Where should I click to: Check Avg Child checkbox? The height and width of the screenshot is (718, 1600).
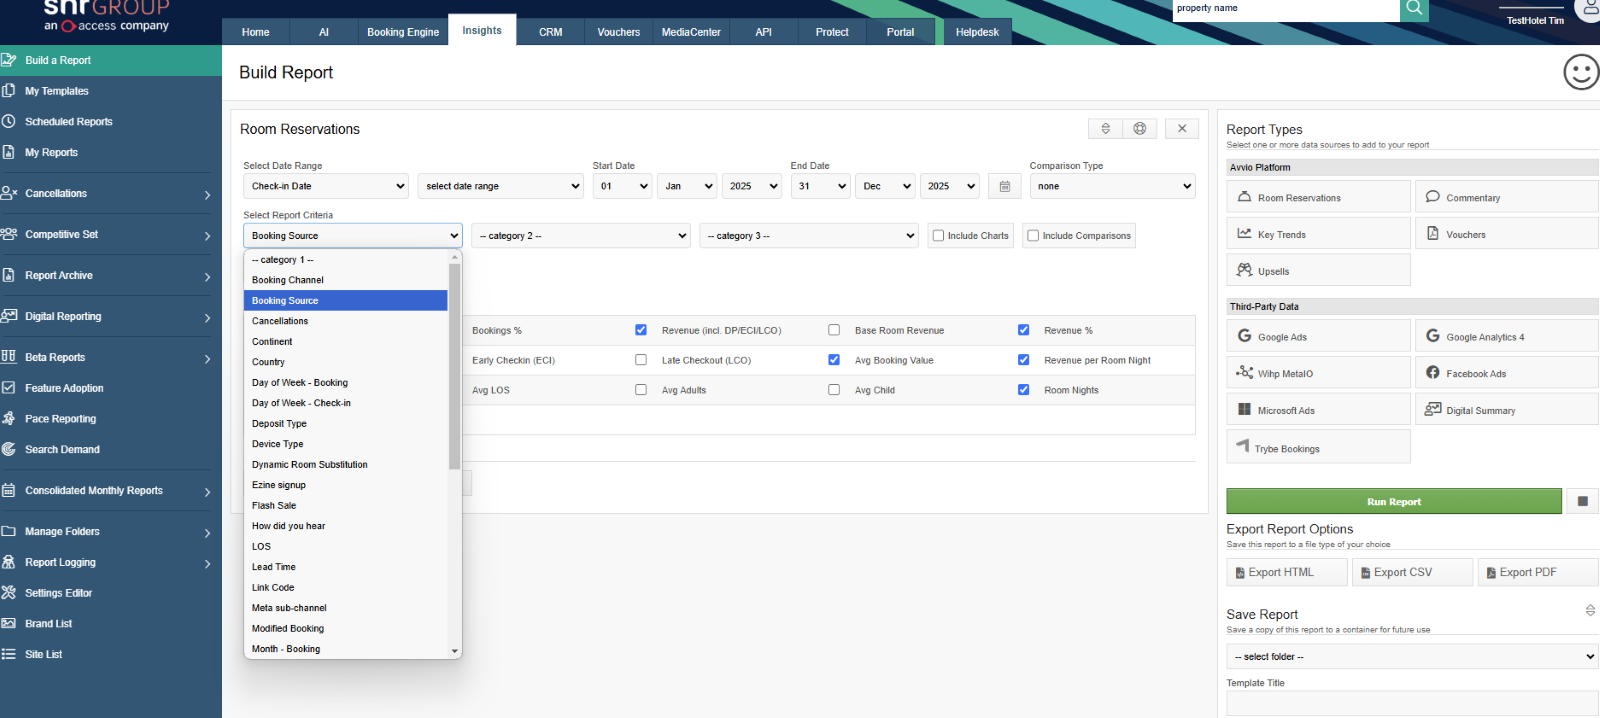pos(834,390)
